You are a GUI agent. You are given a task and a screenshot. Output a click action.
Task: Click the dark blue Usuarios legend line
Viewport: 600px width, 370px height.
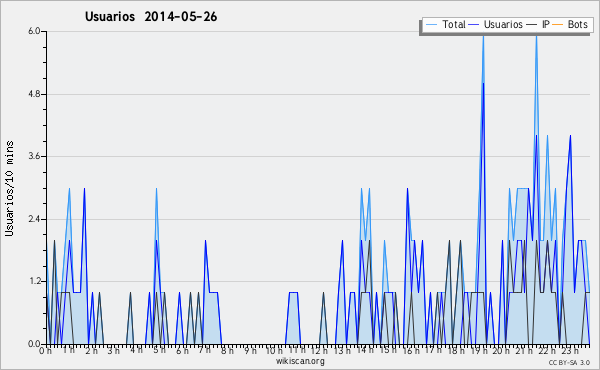click(474, 25)
